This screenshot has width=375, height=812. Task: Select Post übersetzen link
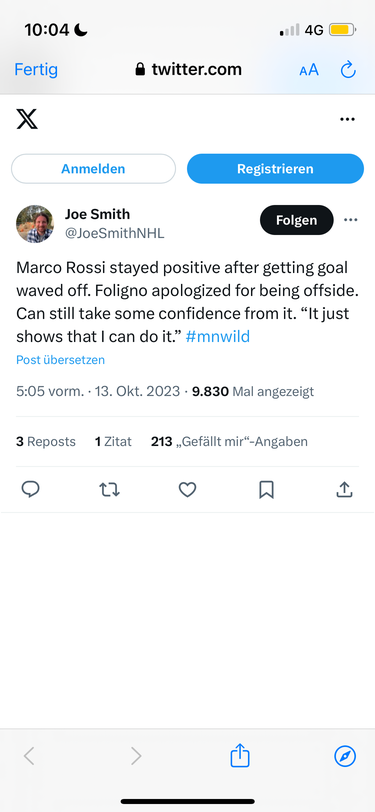coord(61,360)
